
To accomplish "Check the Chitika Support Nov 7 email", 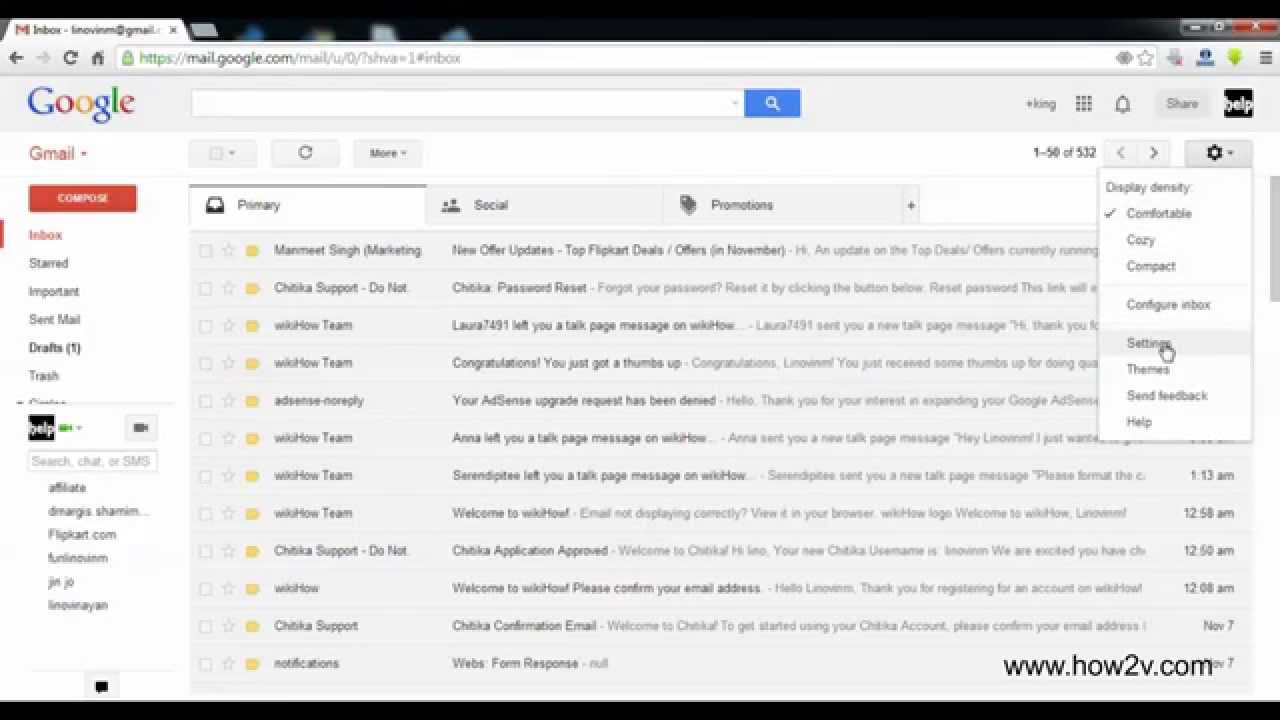I will [x=205, y=626].
